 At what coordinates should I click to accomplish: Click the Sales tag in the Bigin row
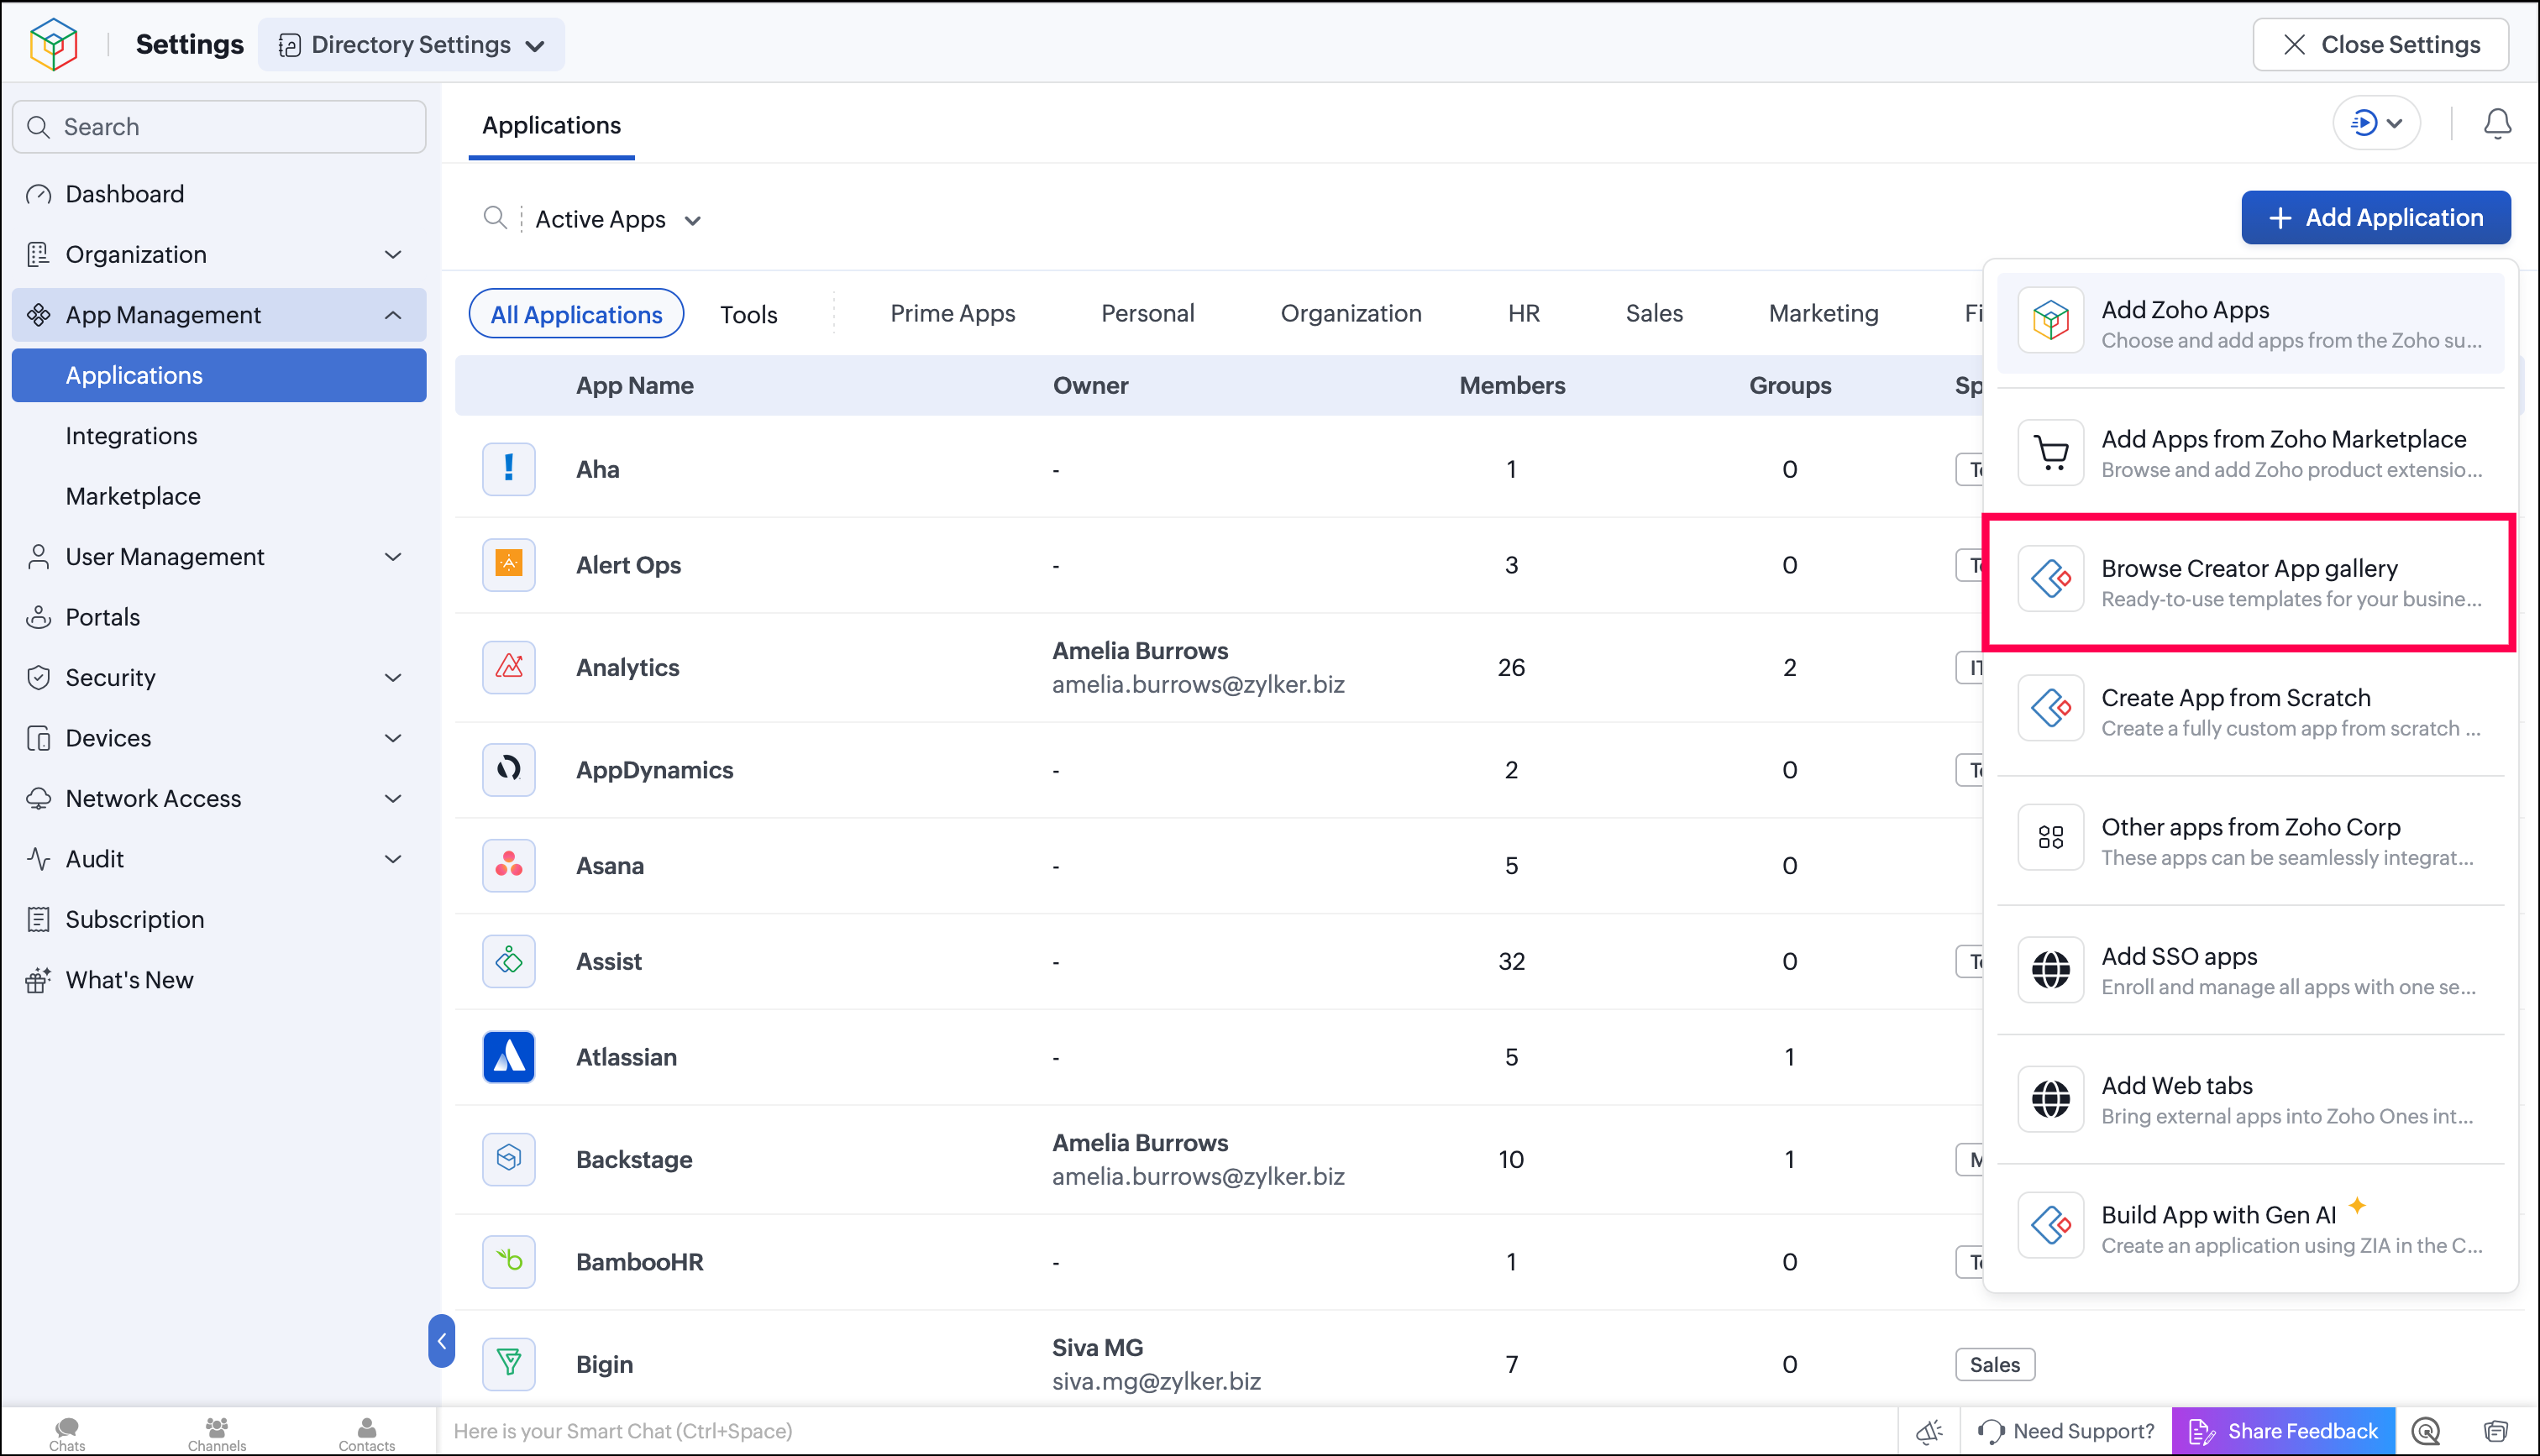(1994, 1364)
